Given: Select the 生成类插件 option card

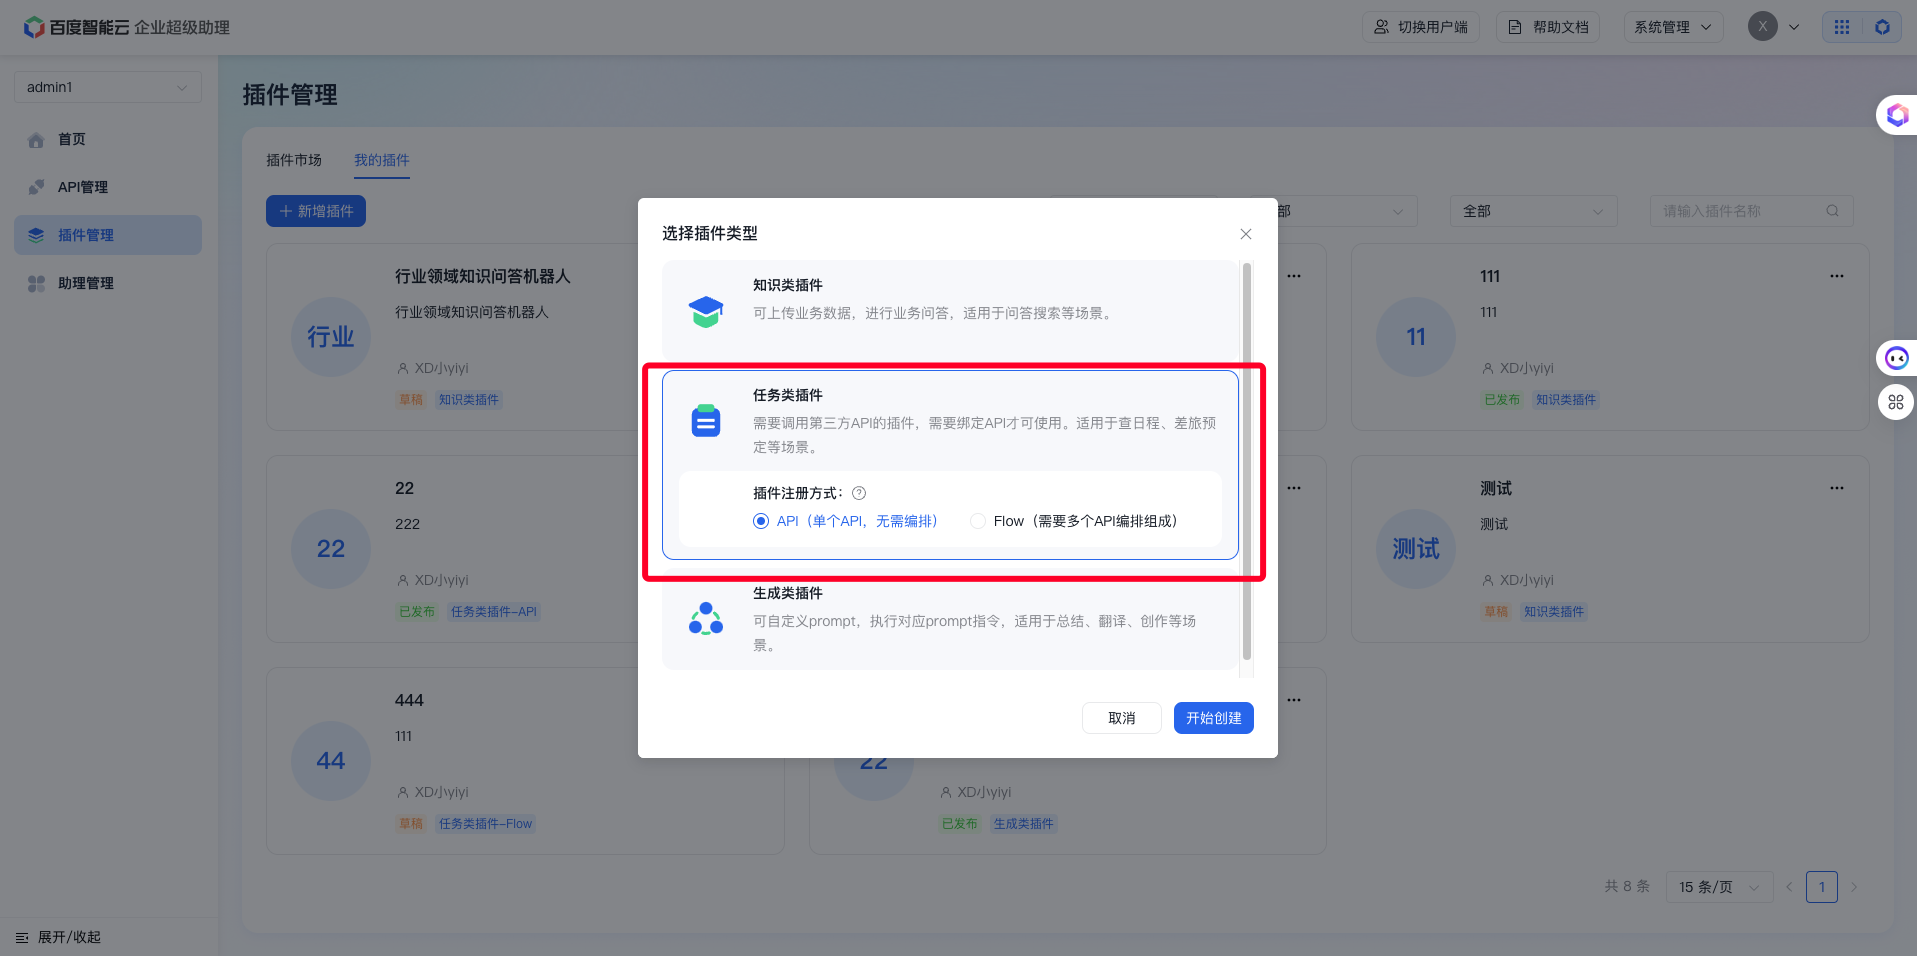Looking at the screenshot, I should [x=950, y=619].
